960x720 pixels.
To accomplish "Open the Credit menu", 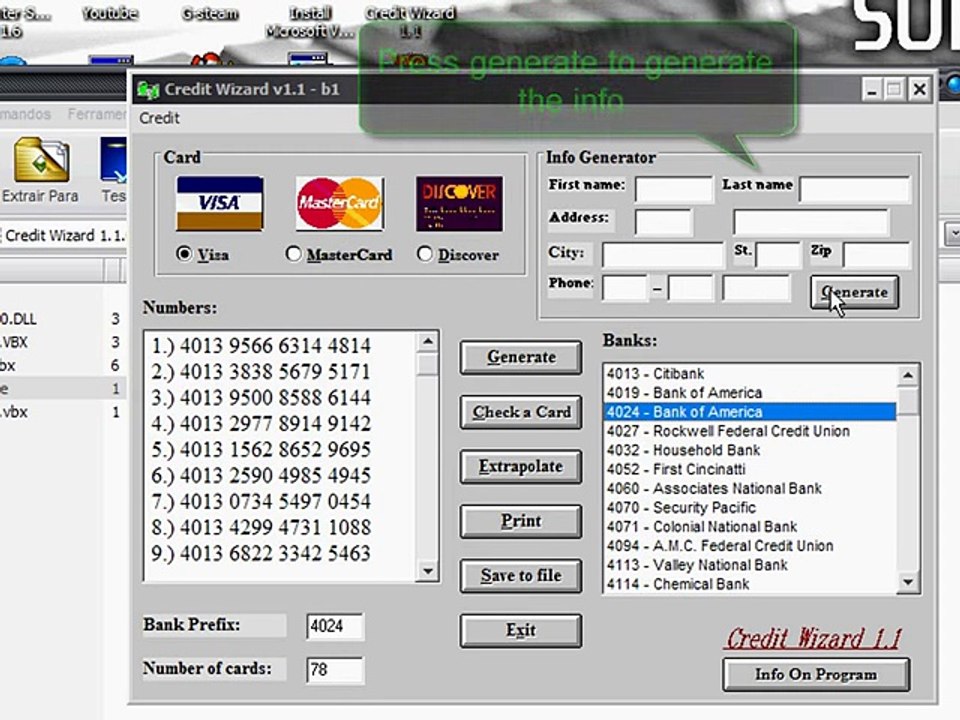I will point(159,118).
